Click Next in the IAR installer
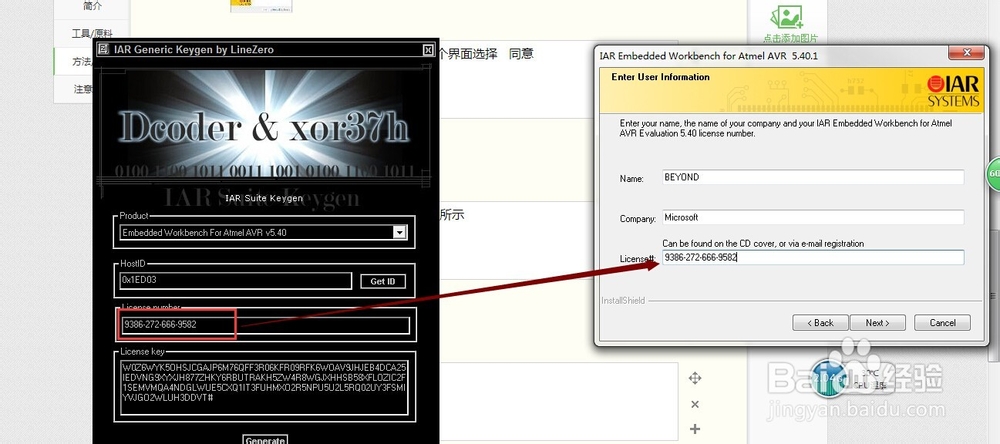The image size is (1000, 444). pos(878,323)
